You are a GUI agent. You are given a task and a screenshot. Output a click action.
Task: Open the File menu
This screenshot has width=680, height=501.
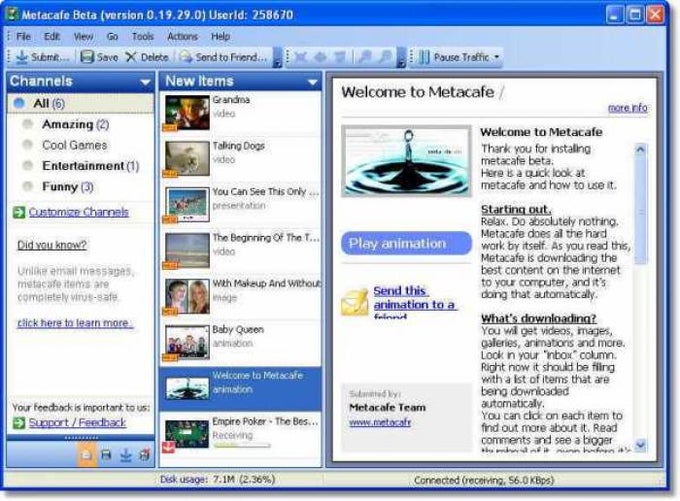23,36
